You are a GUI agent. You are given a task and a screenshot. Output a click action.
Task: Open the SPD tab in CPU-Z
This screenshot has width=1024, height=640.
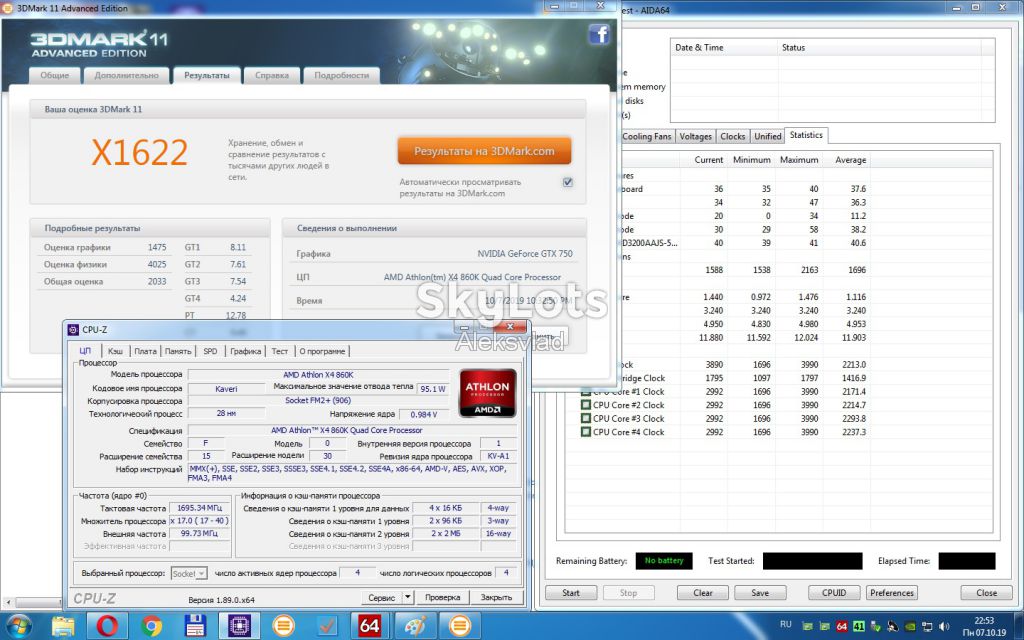[210, 351]
